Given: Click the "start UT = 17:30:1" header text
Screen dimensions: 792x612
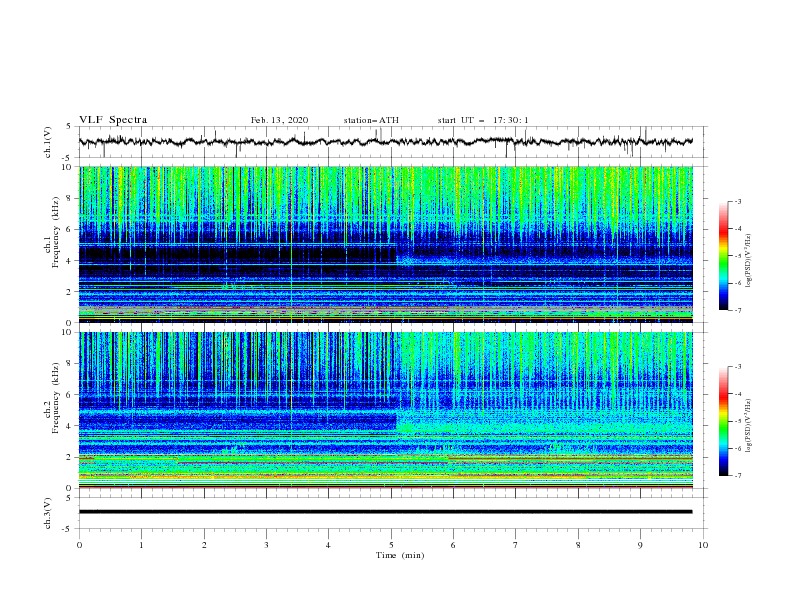Looking at the screenshot, I should click(483, 120).
